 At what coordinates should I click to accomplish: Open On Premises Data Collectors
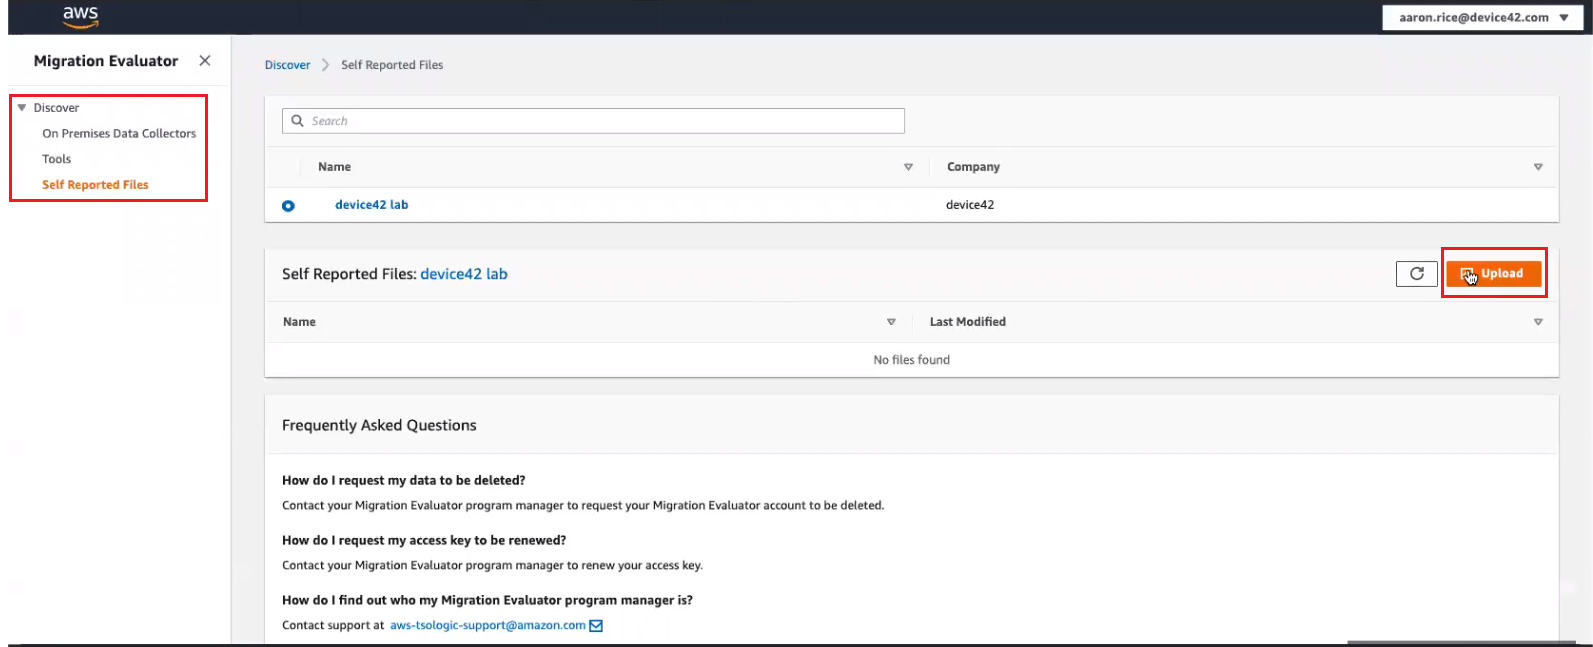[119, 134]
